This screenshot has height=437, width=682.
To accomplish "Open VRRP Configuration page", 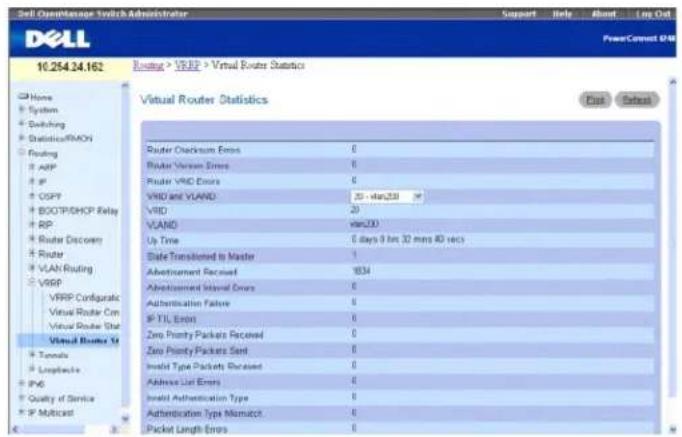I will click(84, 298).
